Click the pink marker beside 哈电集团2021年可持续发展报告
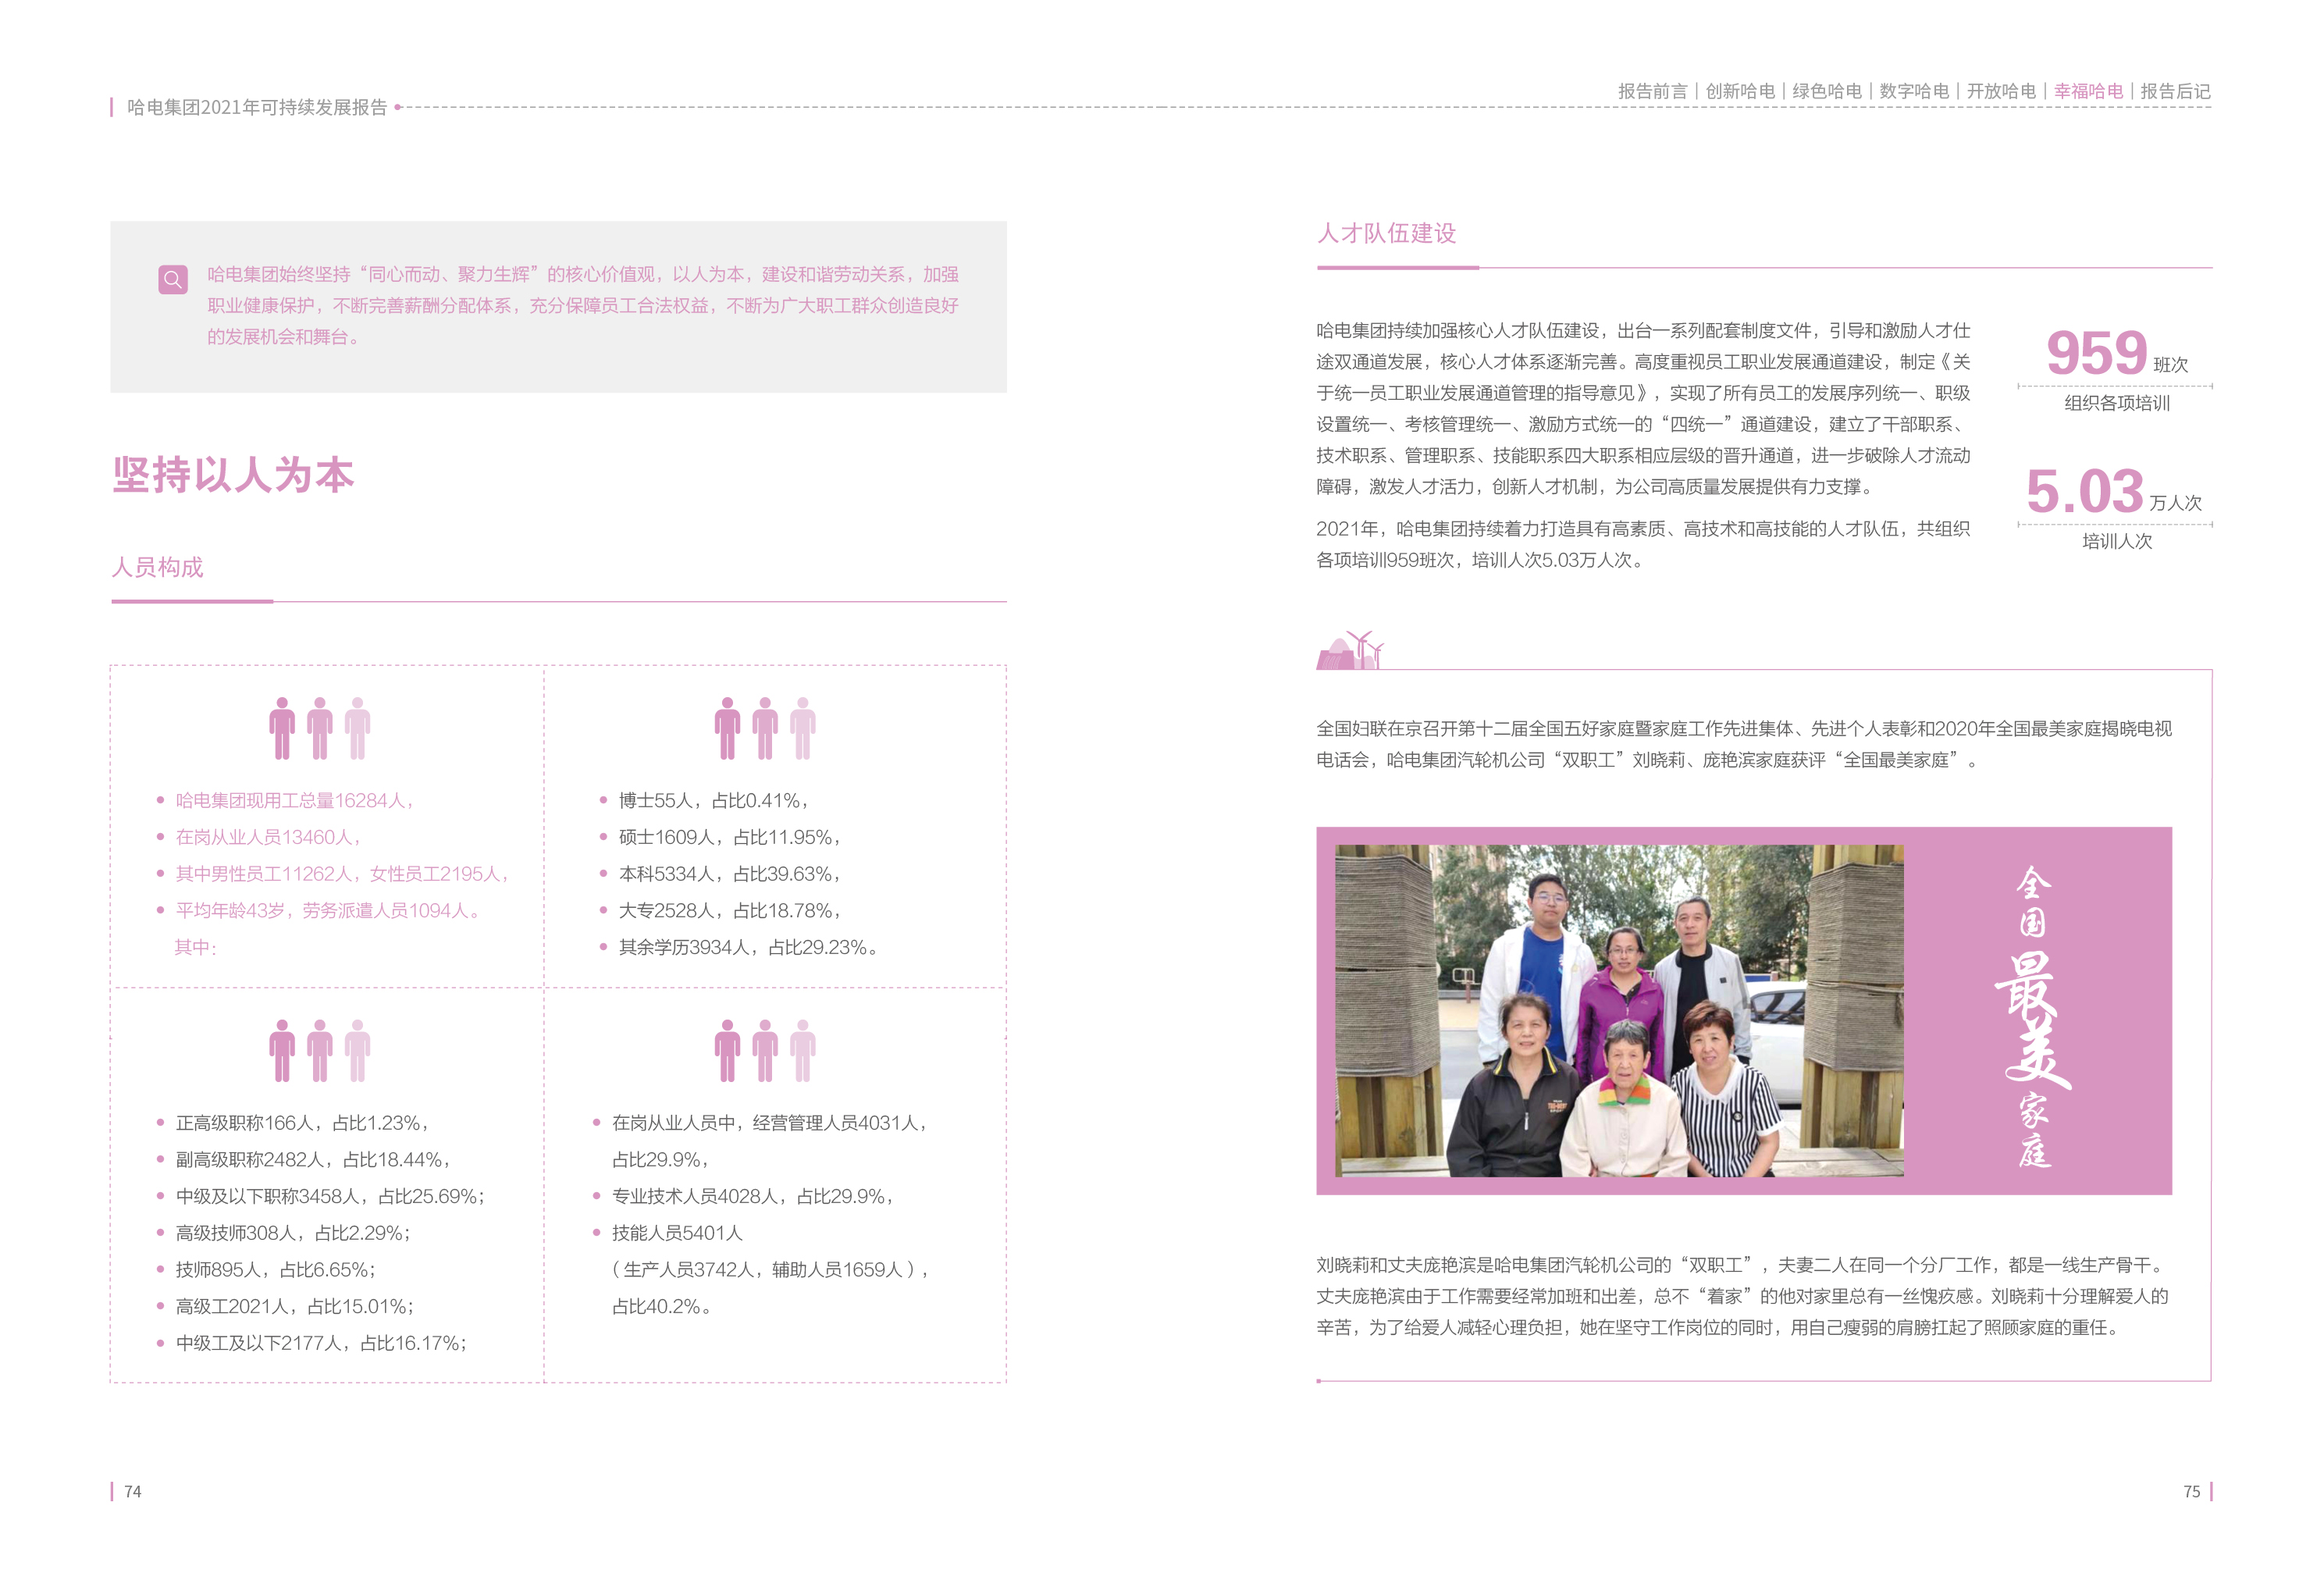This screenshot has height=1577, width=2324. click(x=113, y=107)
